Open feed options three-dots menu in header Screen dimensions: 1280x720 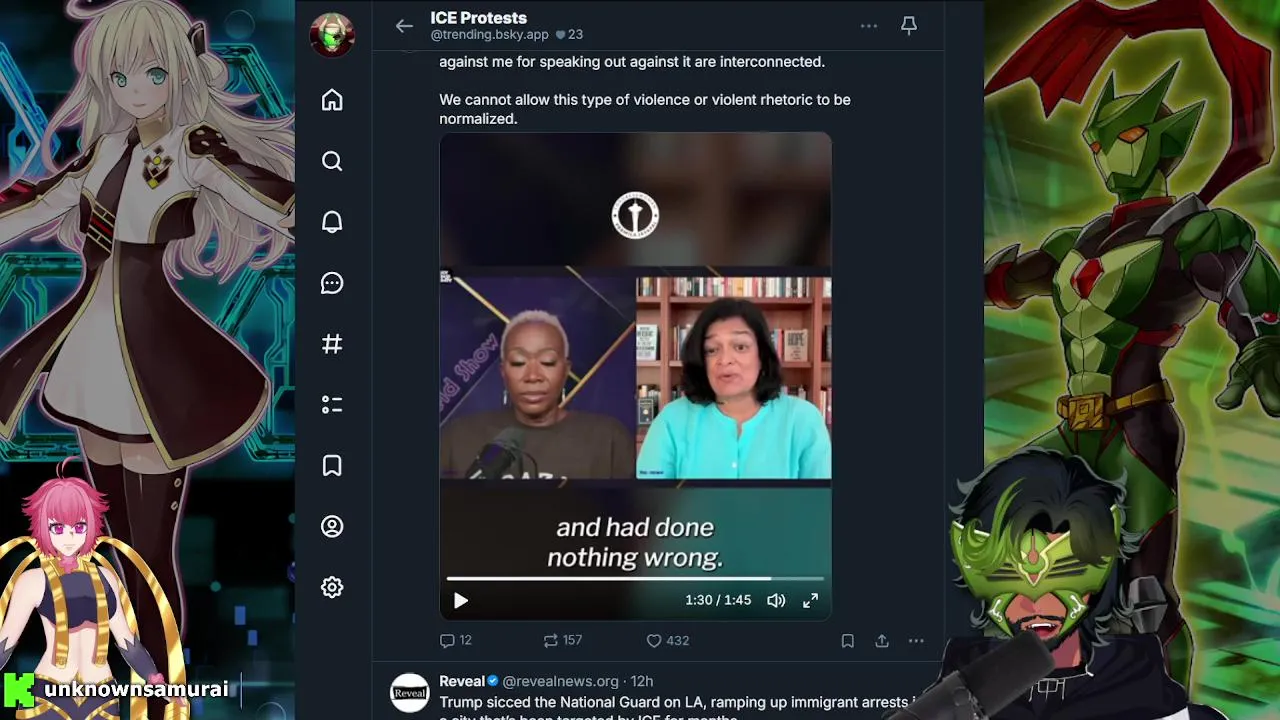[x=869, y=26]
